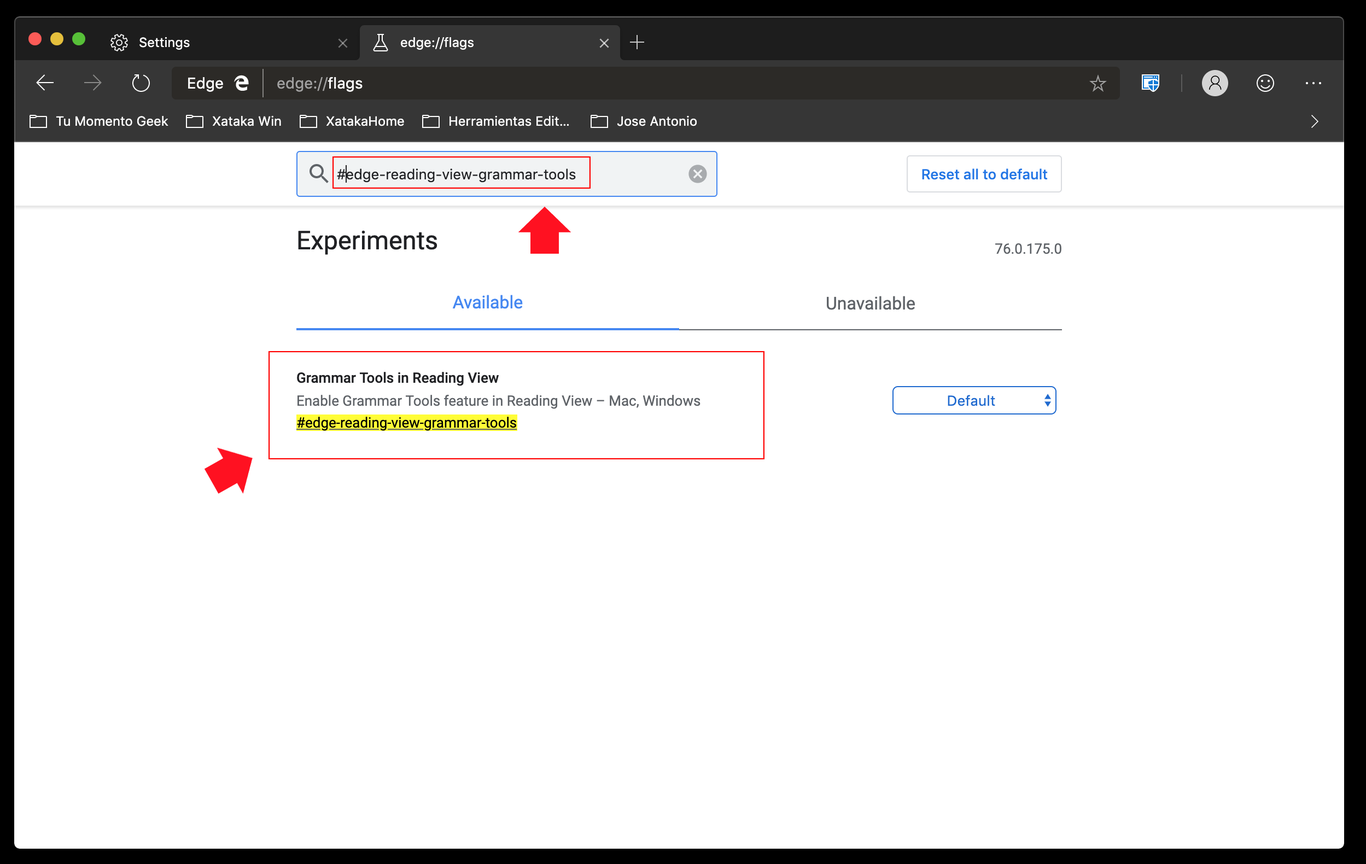The image size is (1366, 864).
Task: Open the user profile avatar
Action: 1215,83
